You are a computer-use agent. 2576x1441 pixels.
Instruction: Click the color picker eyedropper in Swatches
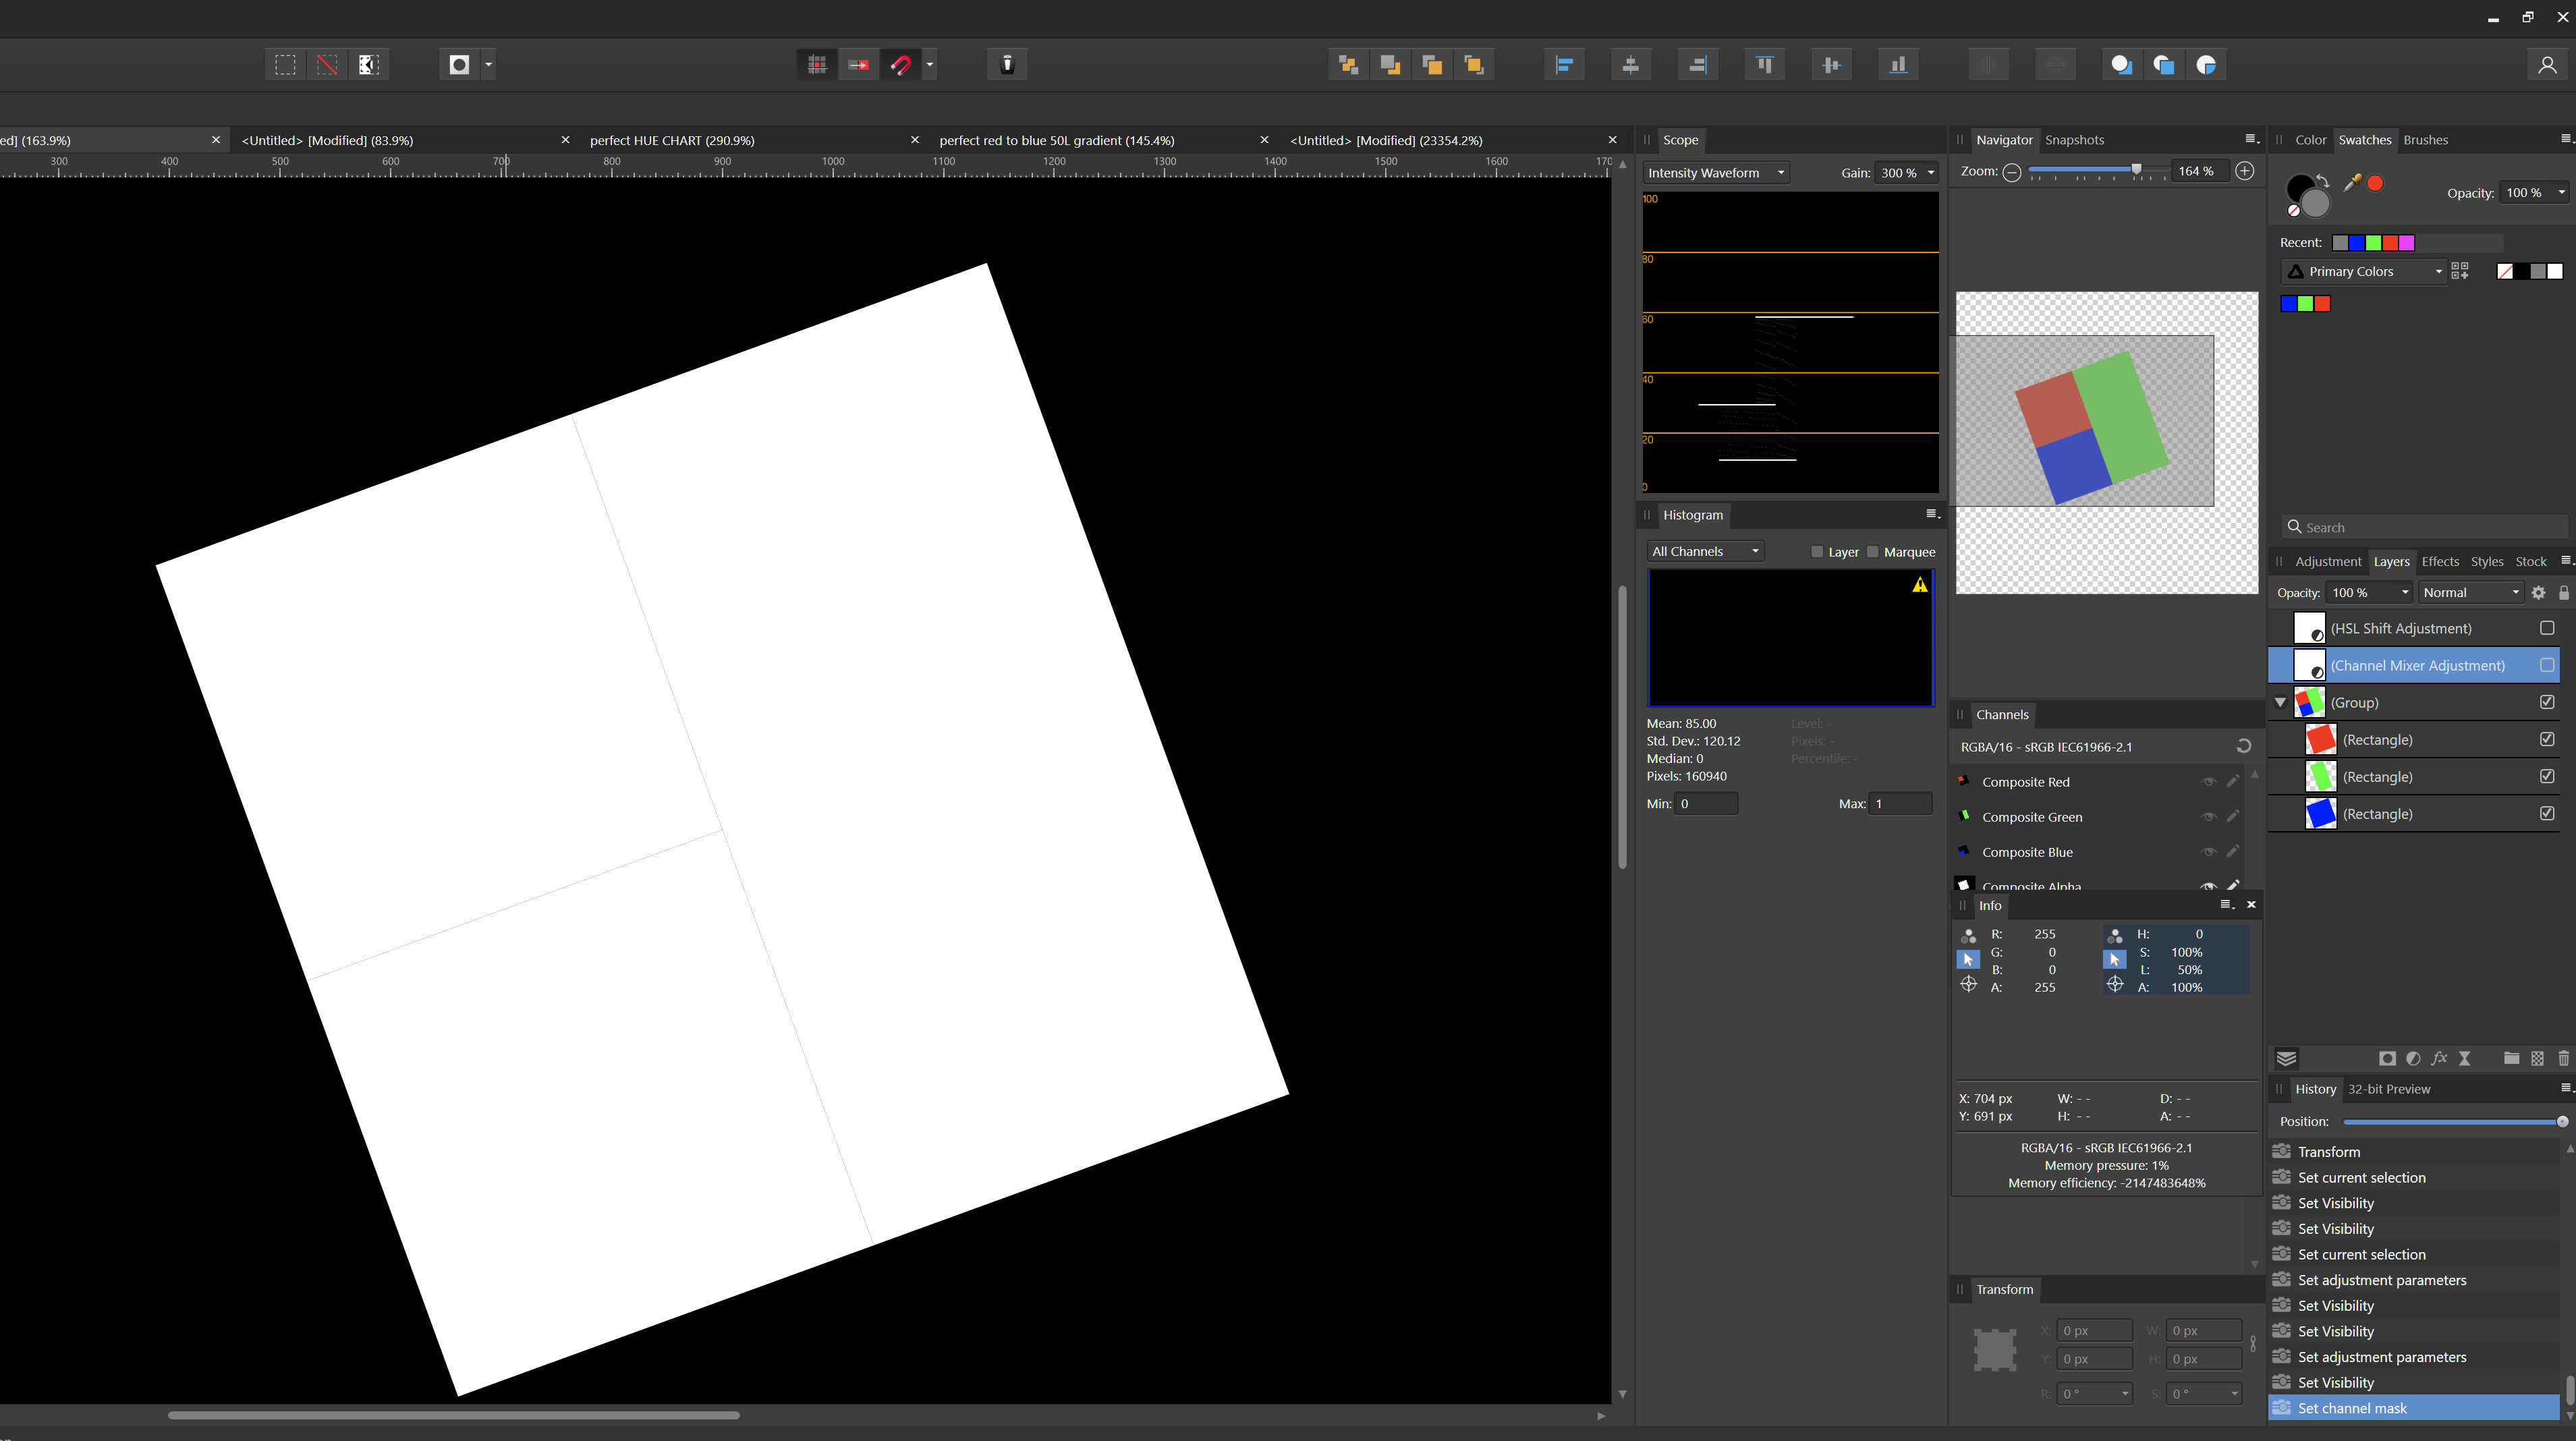[x=2352, y=182]
